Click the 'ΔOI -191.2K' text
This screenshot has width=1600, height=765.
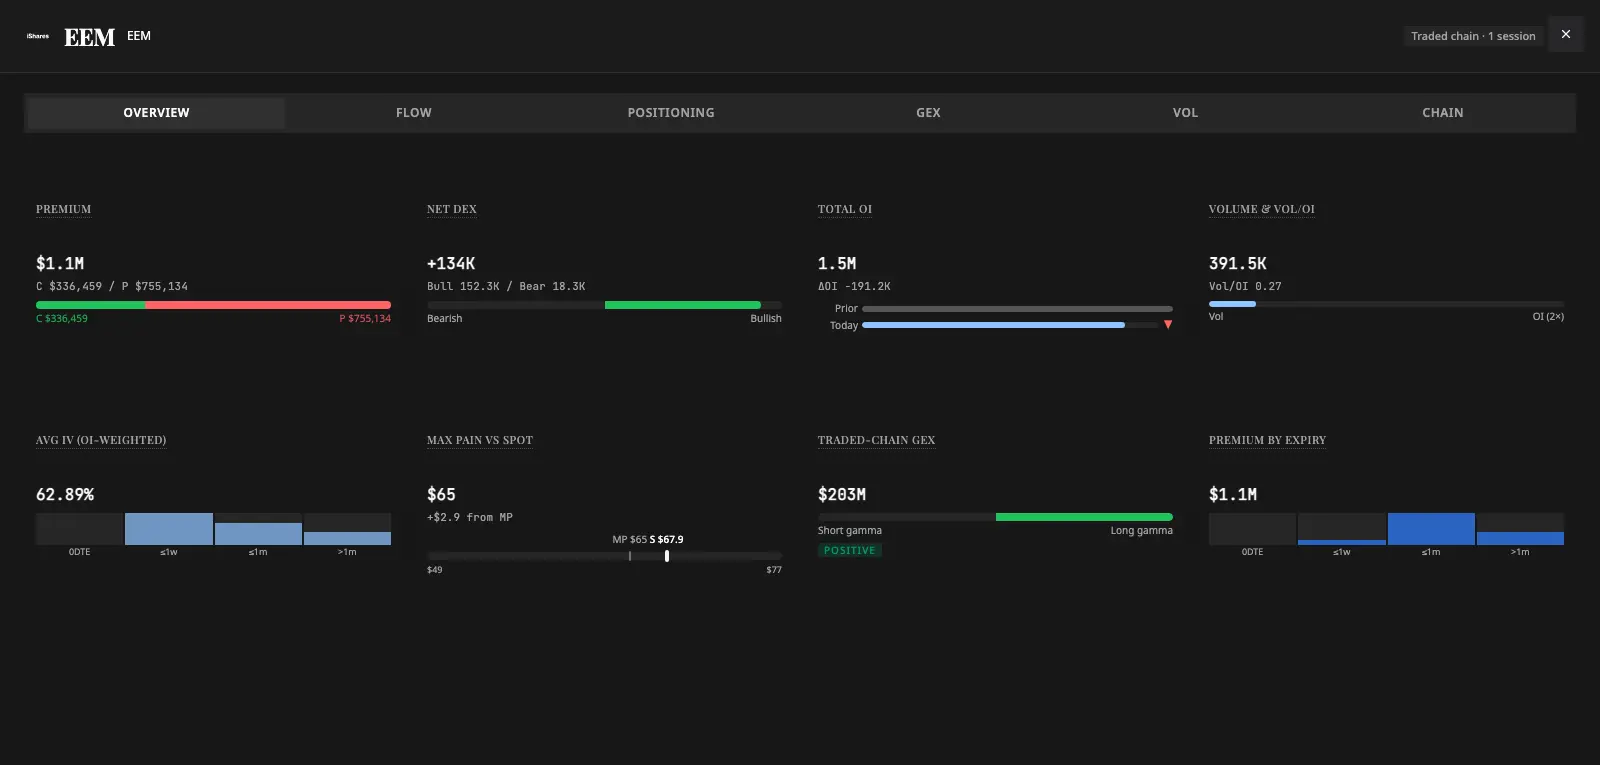pyautogui.click(x=854, y=286)
